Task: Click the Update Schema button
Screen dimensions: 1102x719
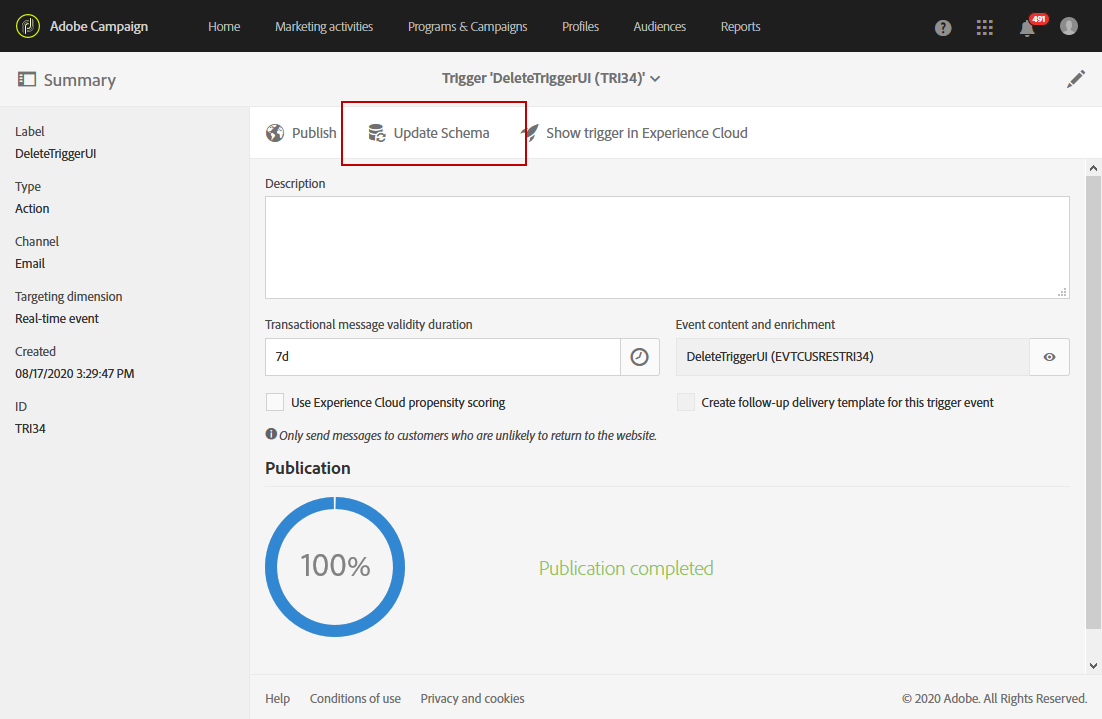Action: click(x=429, y=133)
